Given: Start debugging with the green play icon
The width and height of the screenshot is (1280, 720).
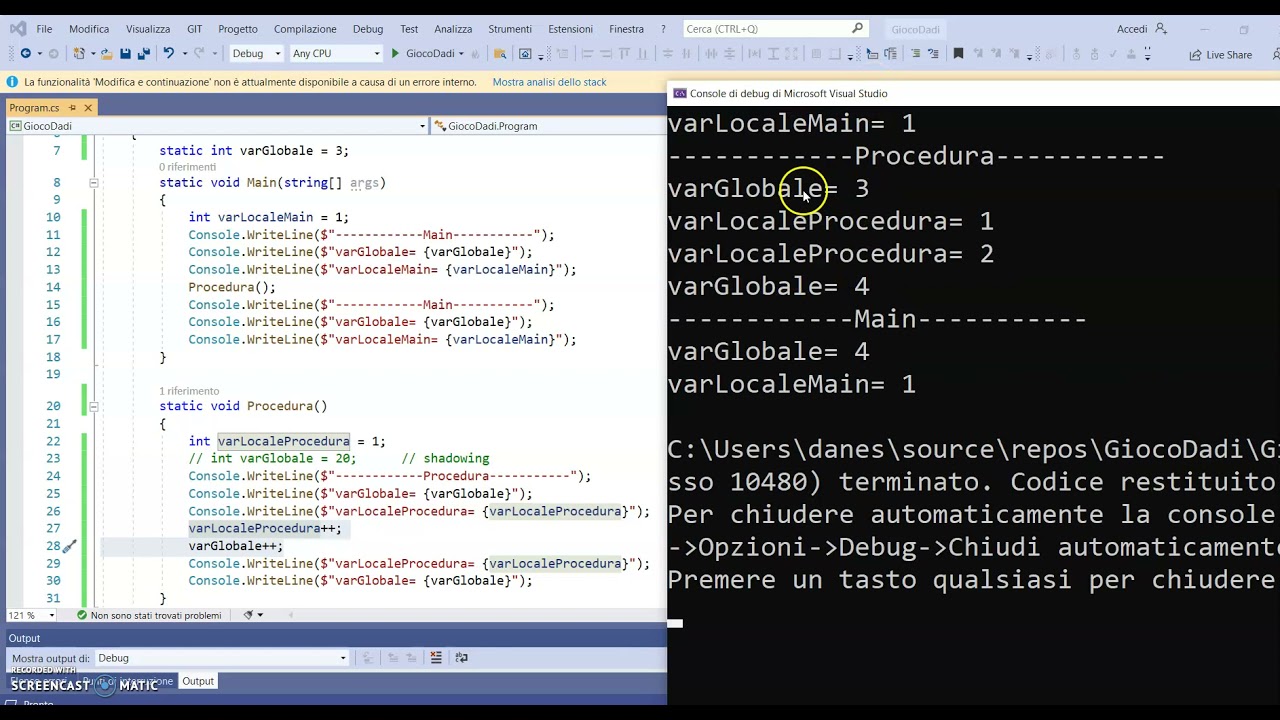Looking at the screenshot, I should coord(395,53).
